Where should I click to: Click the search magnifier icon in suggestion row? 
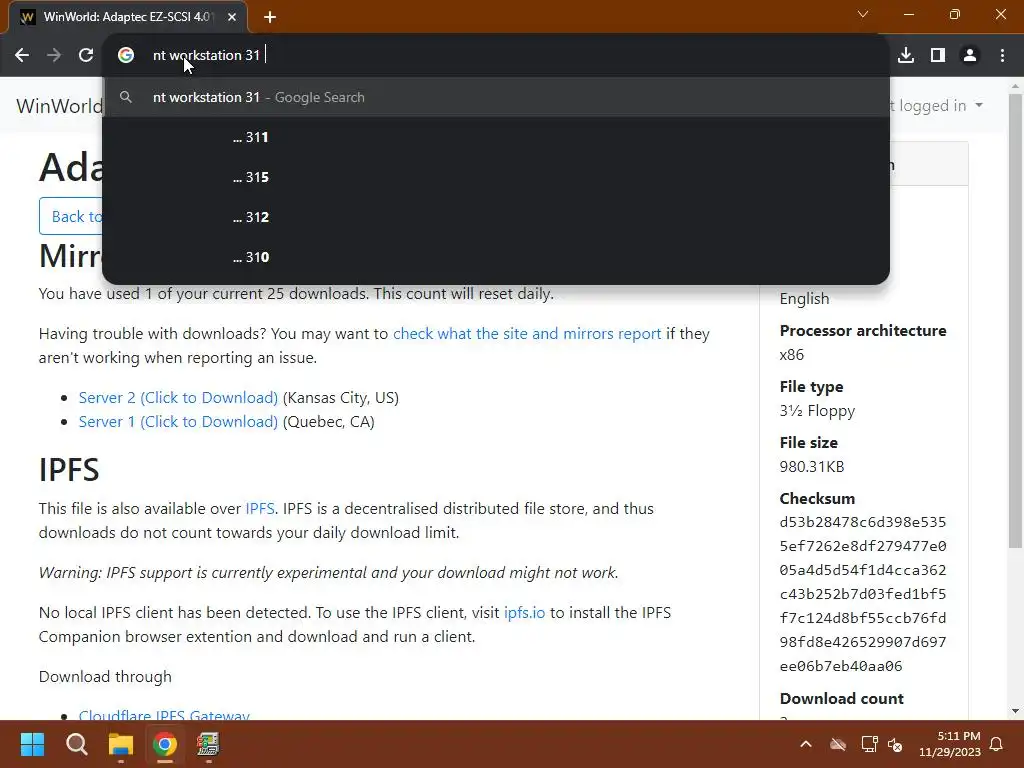126,97
